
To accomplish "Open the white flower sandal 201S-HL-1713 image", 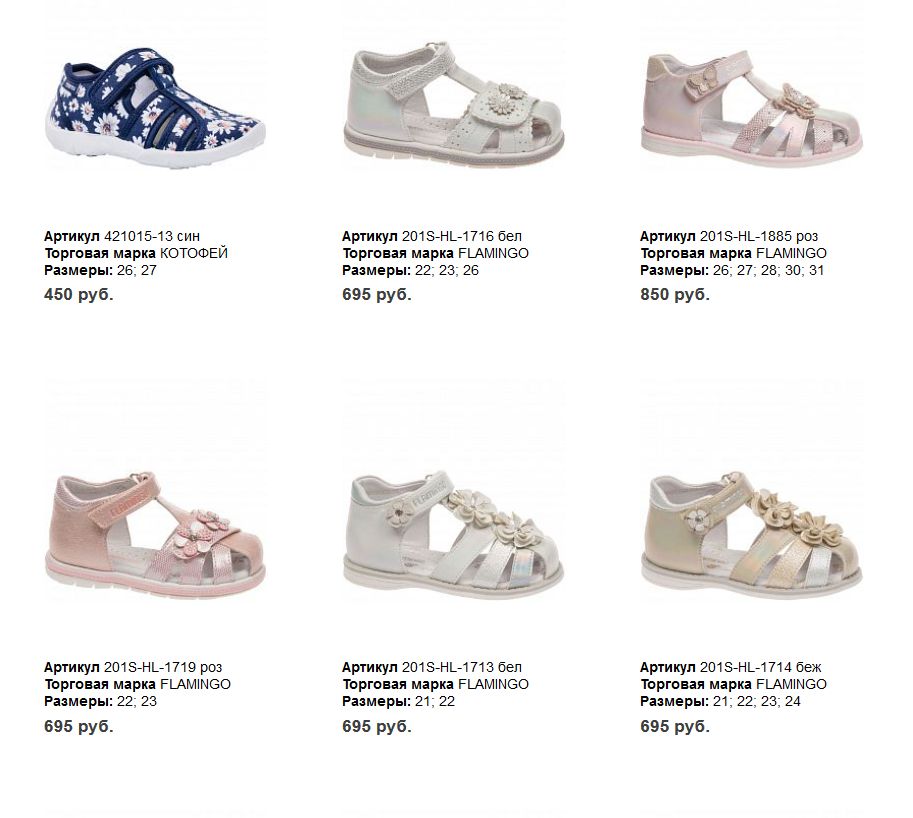I will point(454,534).
